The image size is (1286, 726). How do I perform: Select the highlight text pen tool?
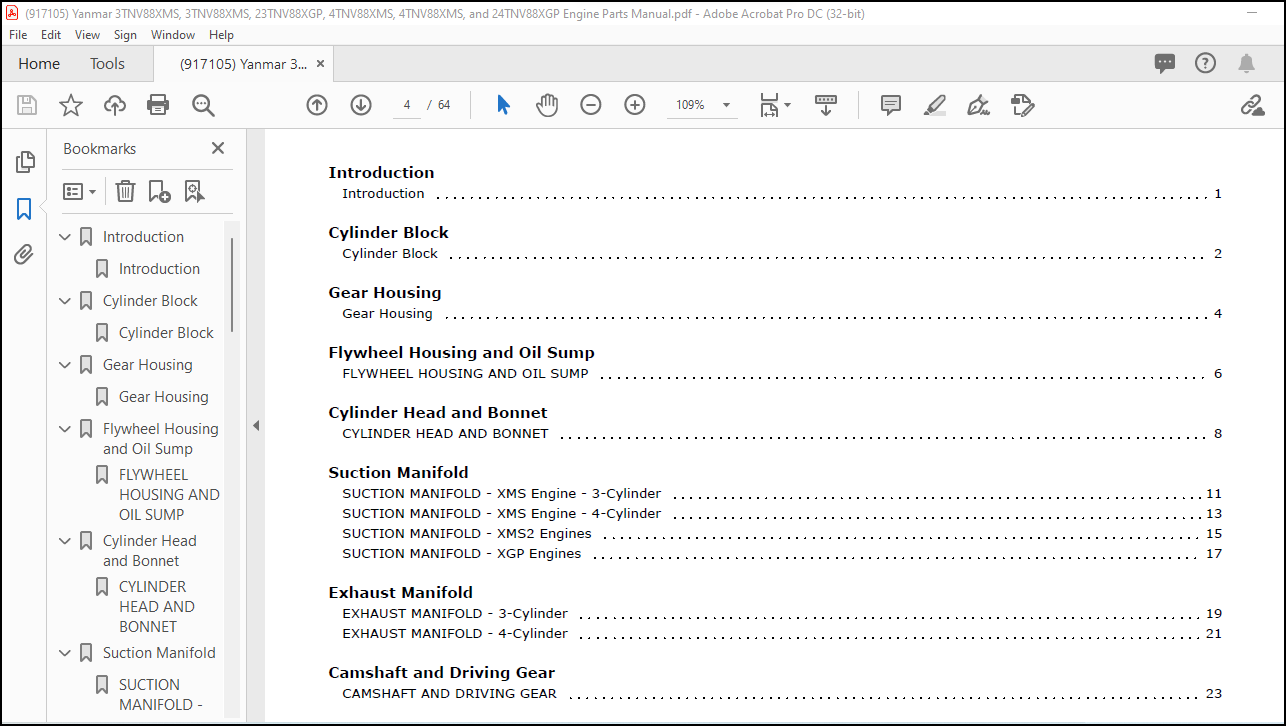tap(935, 105)
